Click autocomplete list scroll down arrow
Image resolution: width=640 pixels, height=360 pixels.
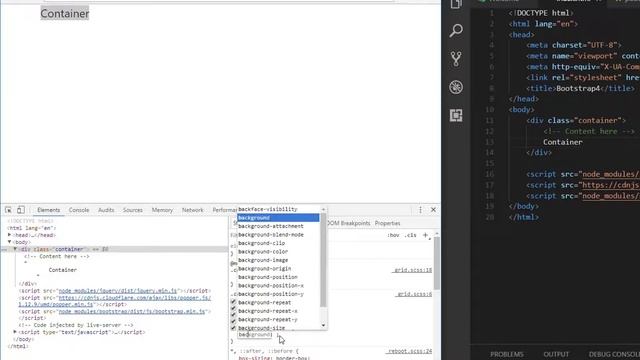pos(323,325)
